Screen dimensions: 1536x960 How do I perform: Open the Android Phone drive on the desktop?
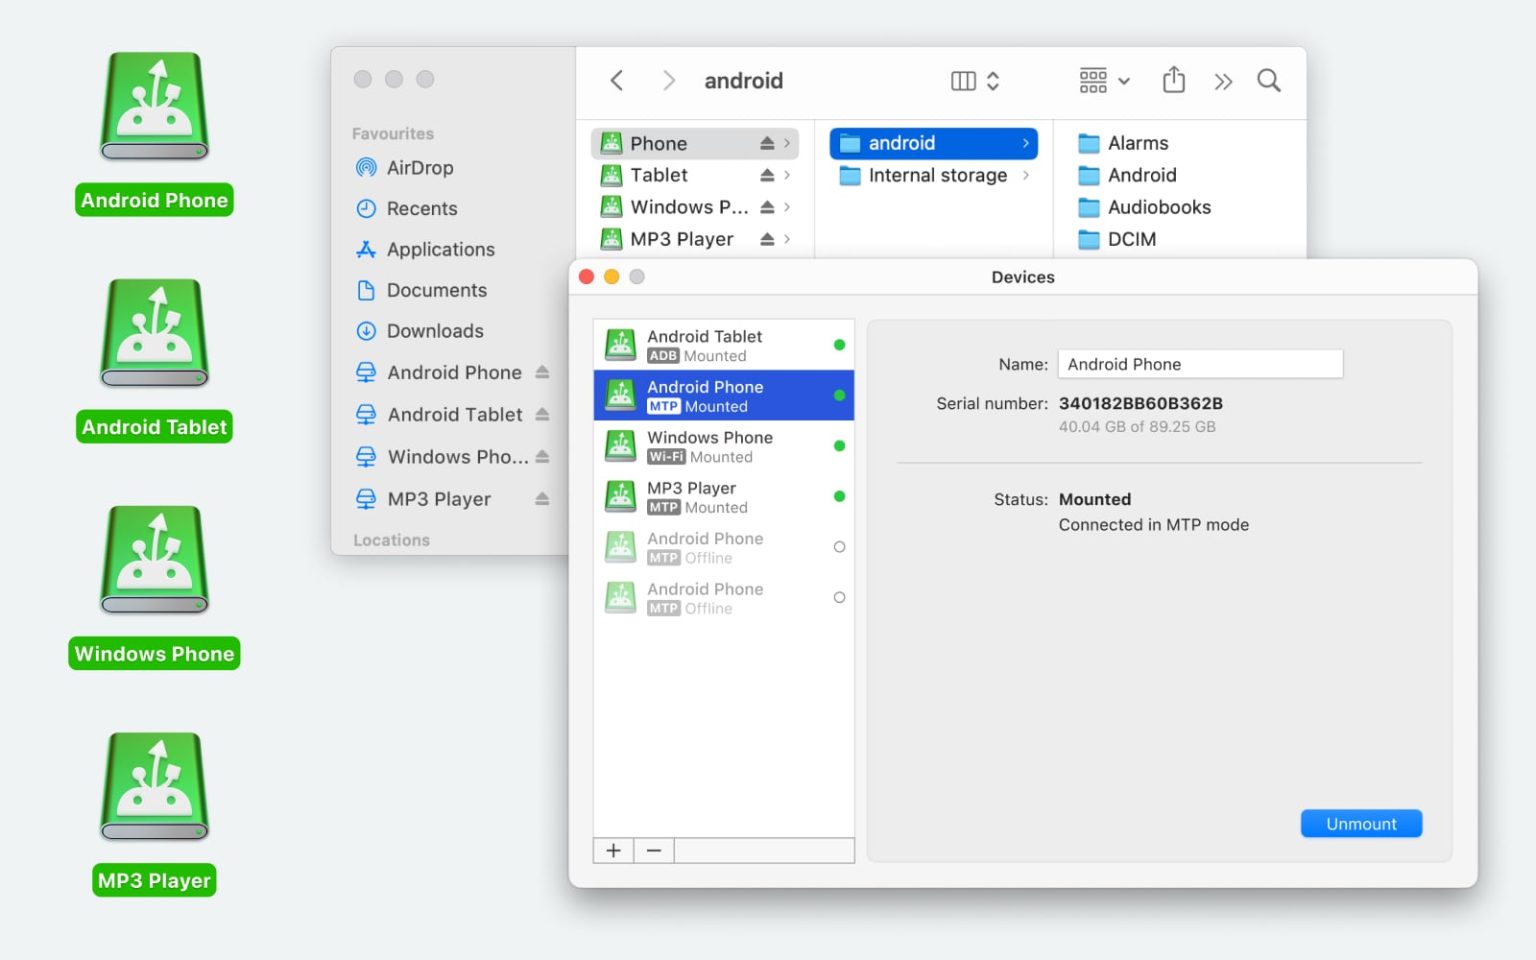[x=153, y=105]
